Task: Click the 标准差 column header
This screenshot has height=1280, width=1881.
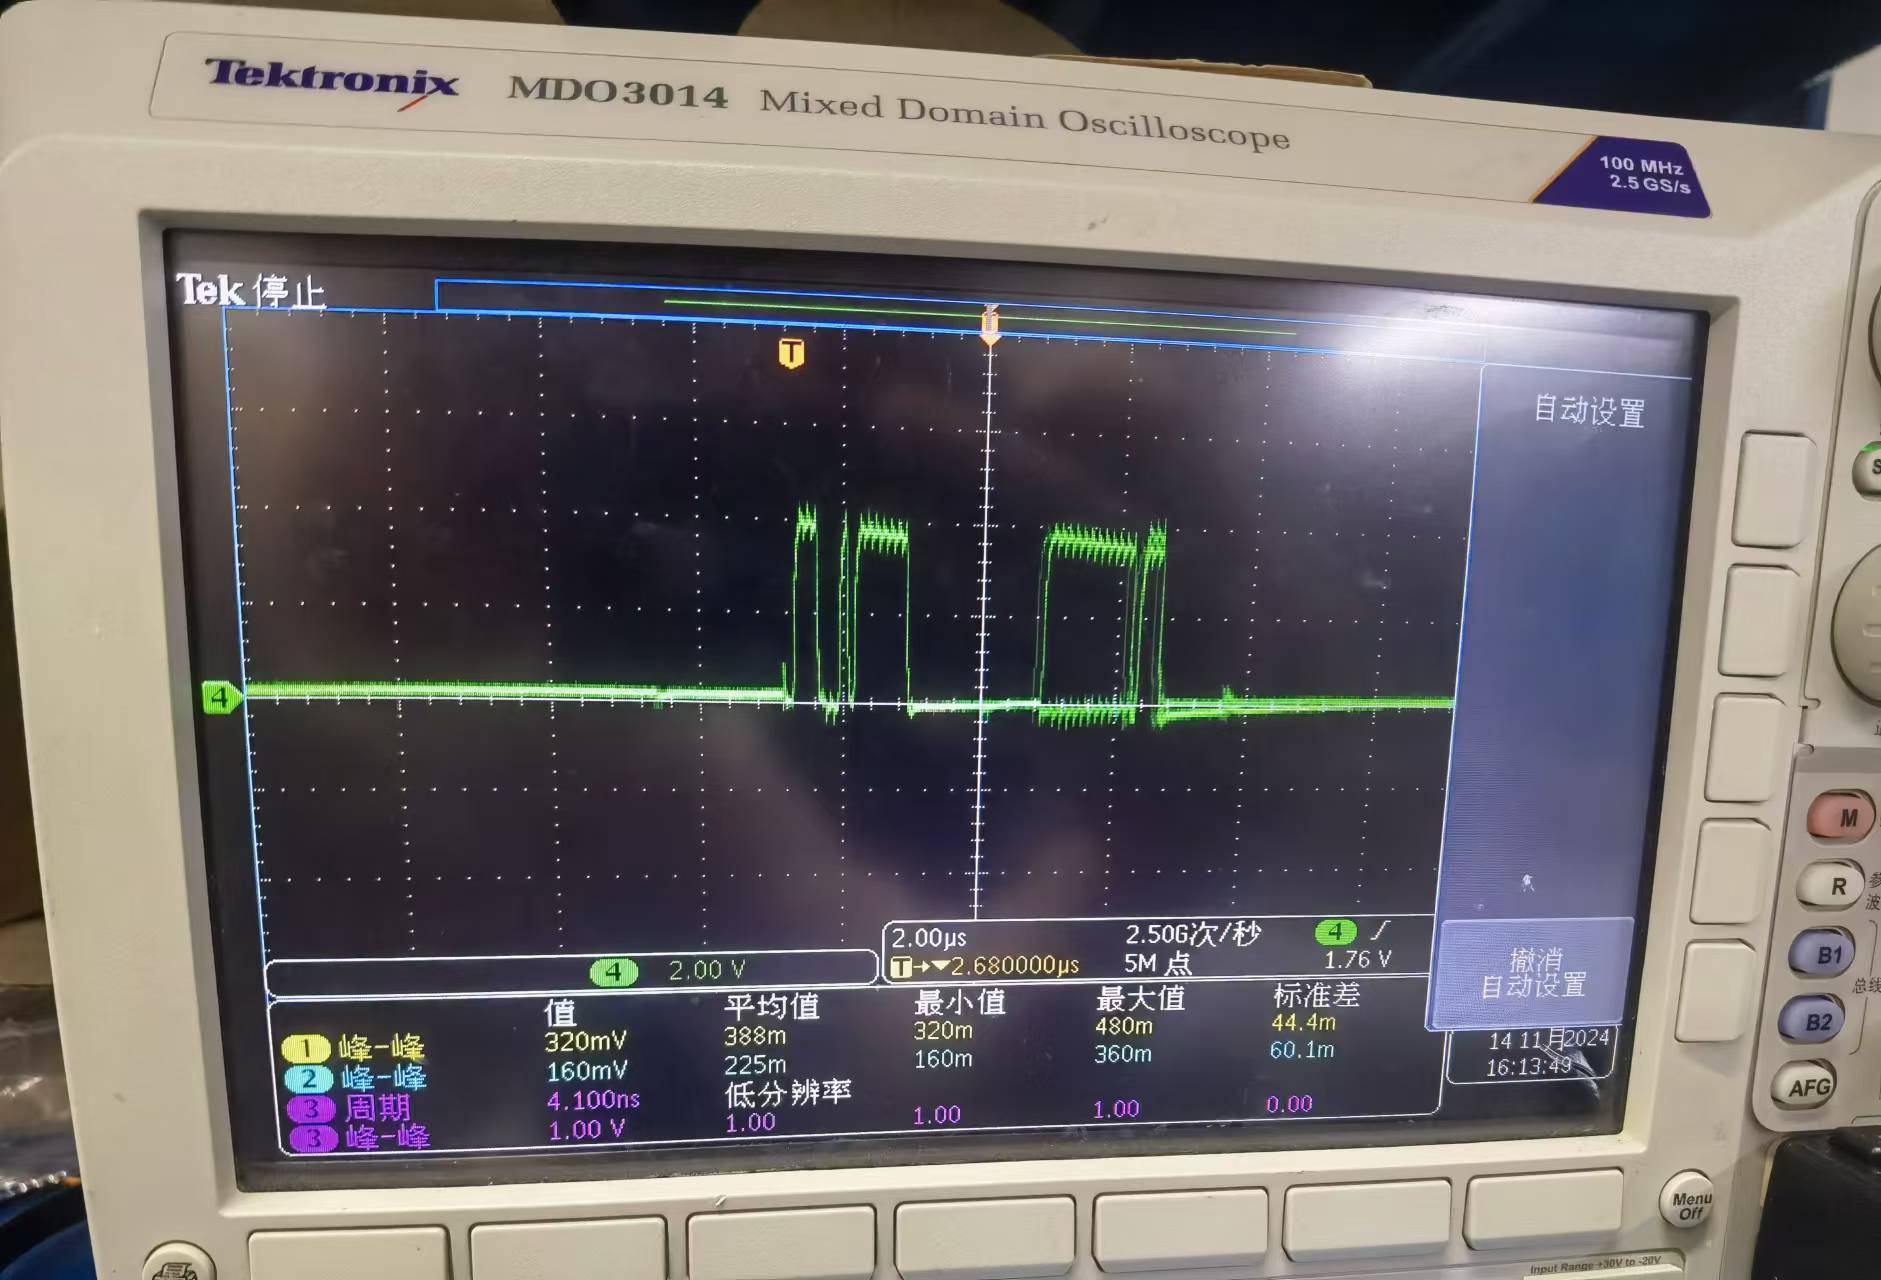Action: [1316, 995]
